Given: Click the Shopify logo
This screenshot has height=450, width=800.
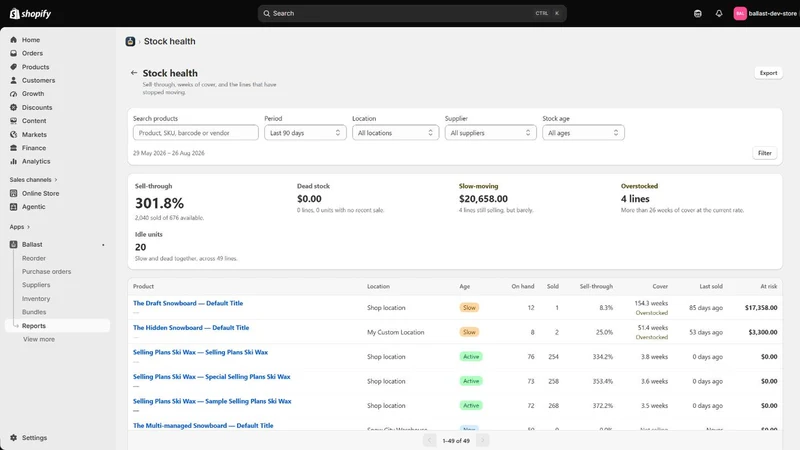Looking at the screenshot, I should click(30, 14).
